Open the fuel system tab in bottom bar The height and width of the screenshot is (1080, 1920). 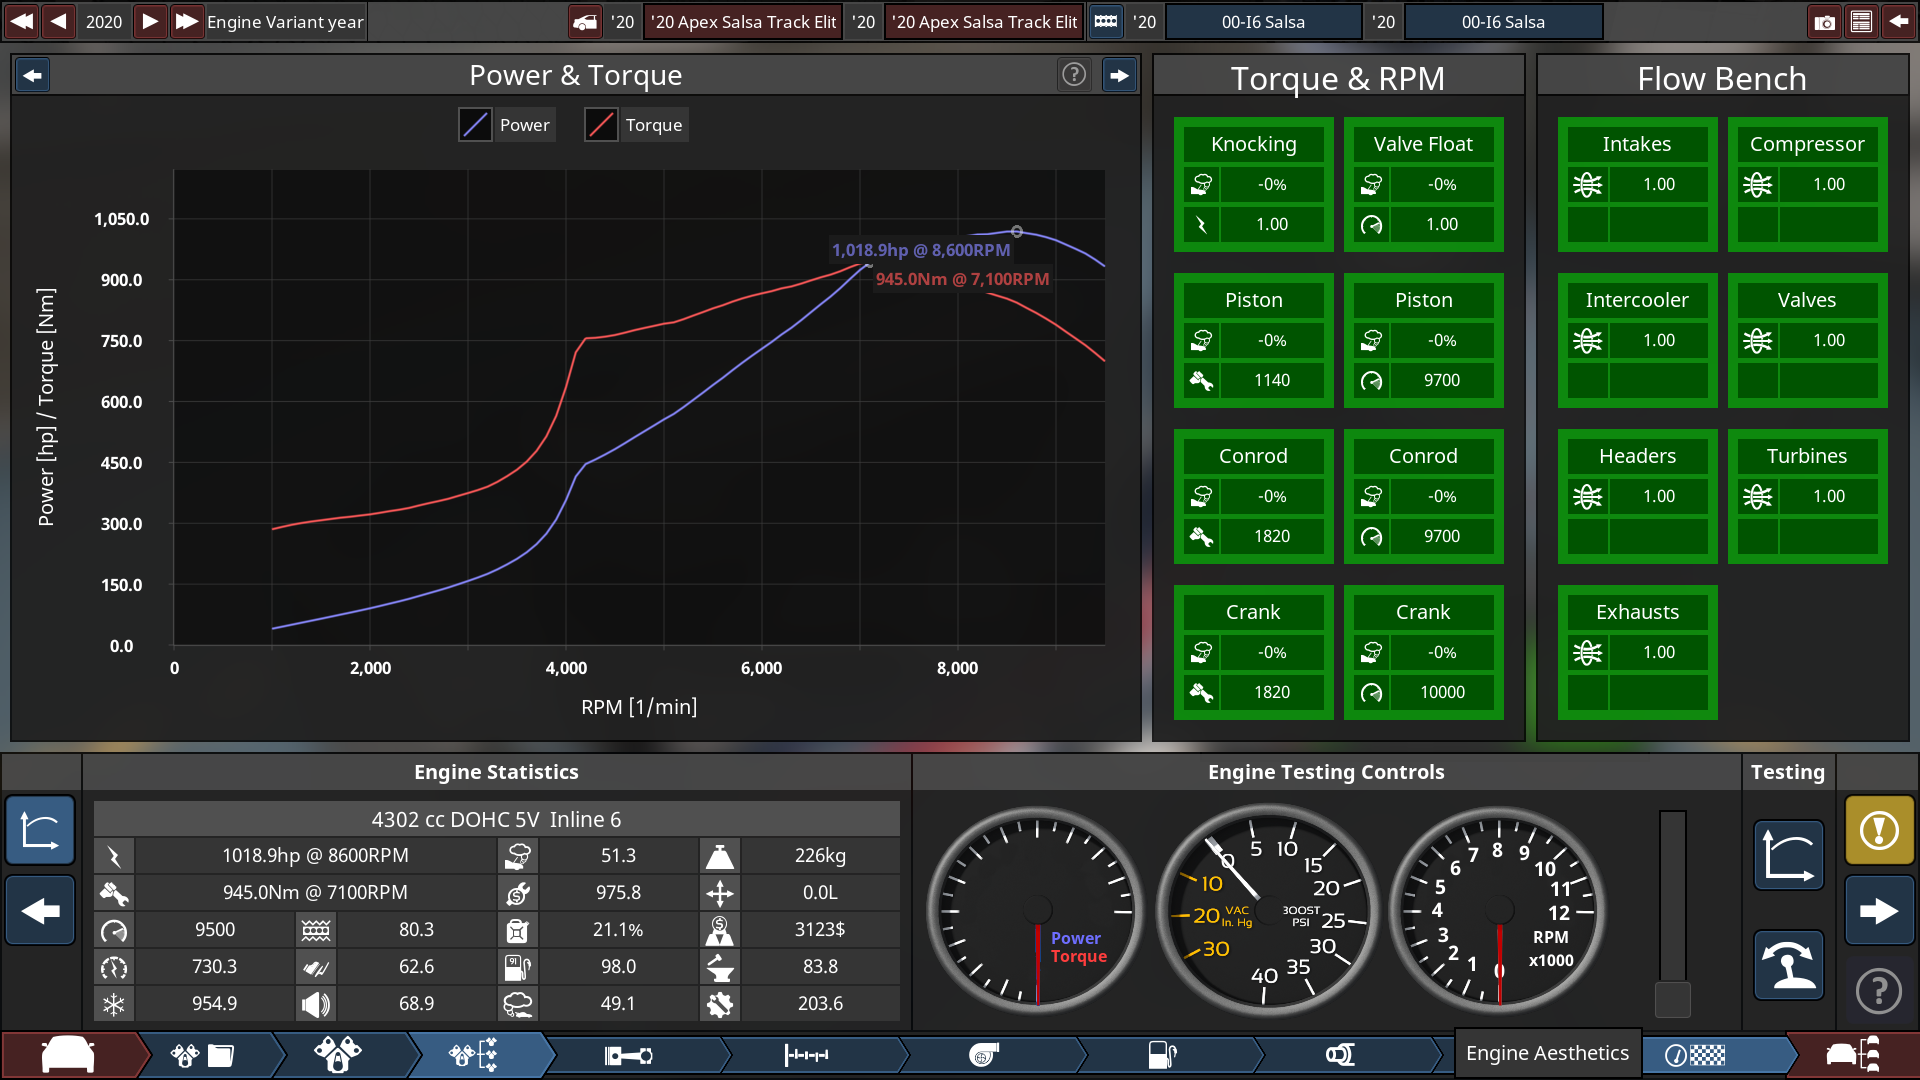[1162, 1055]
